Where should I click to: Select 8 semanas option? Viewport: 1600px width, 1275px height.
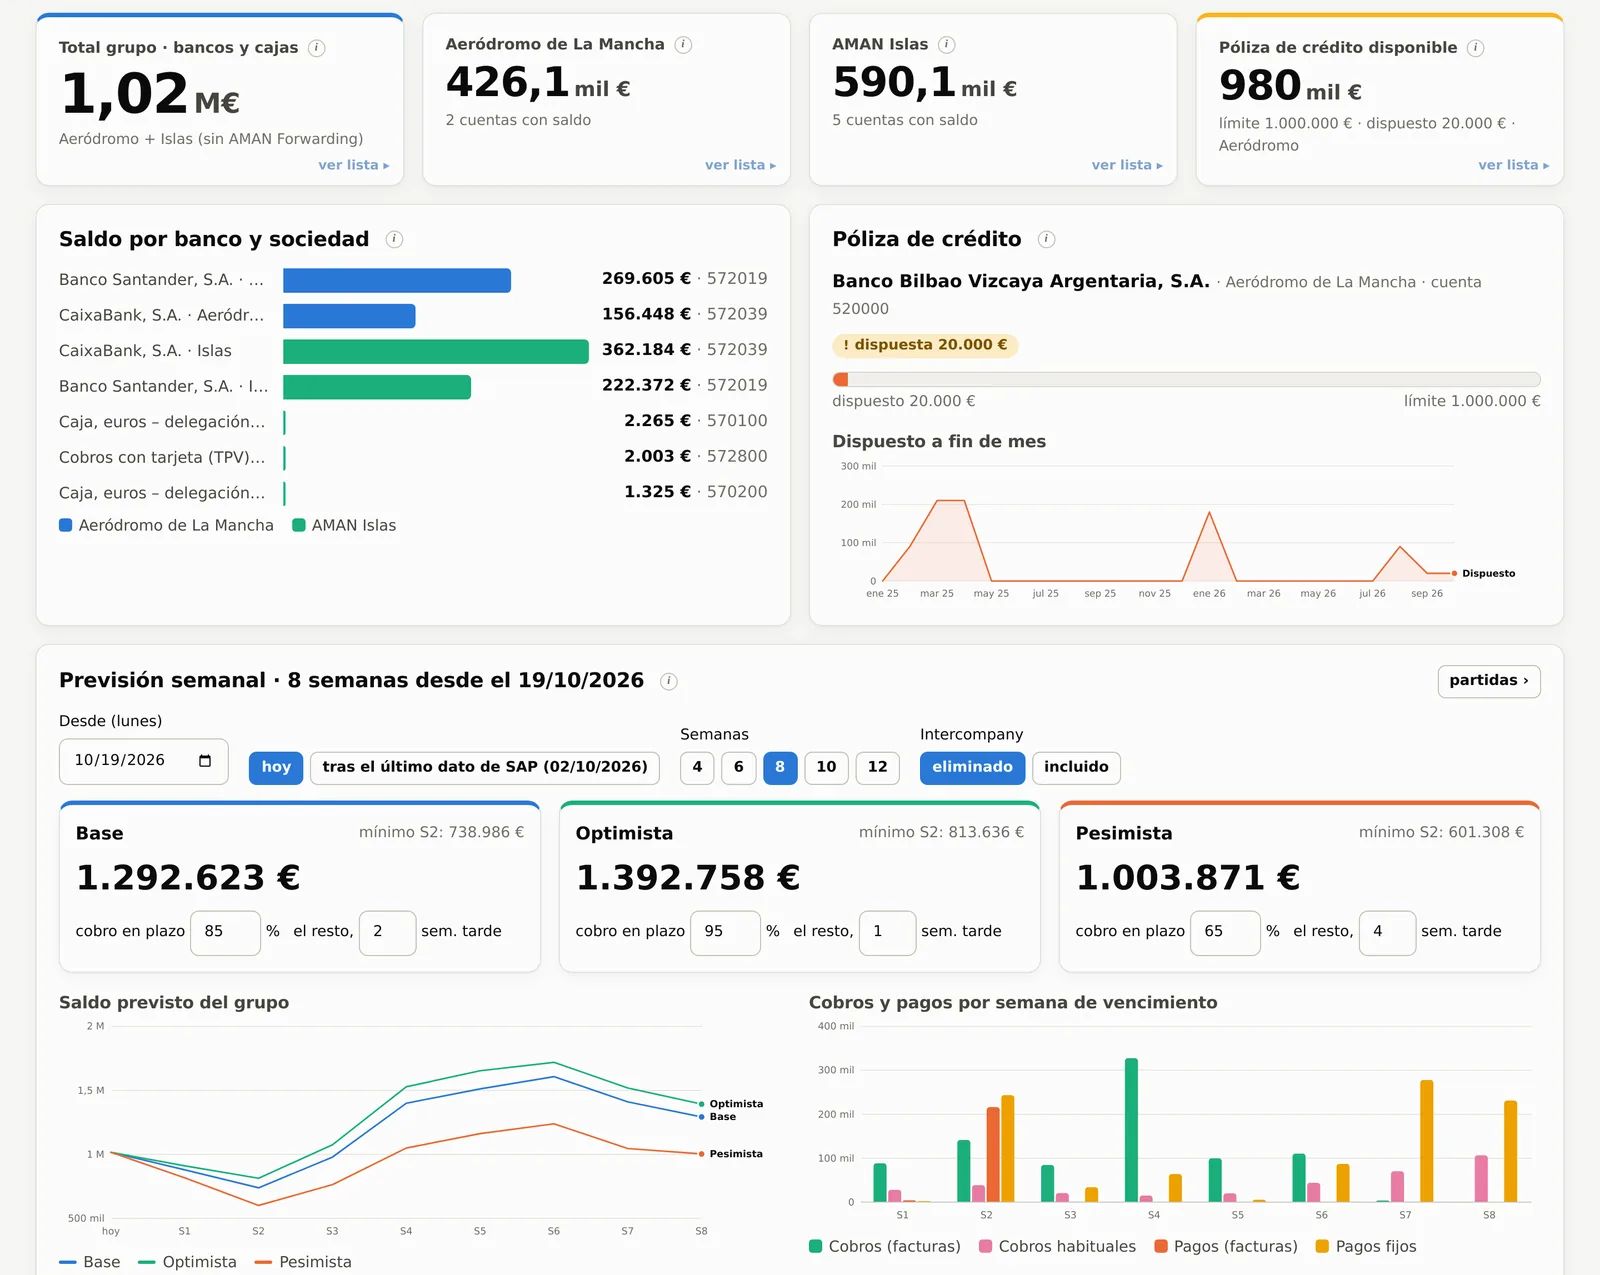[780, 767]
